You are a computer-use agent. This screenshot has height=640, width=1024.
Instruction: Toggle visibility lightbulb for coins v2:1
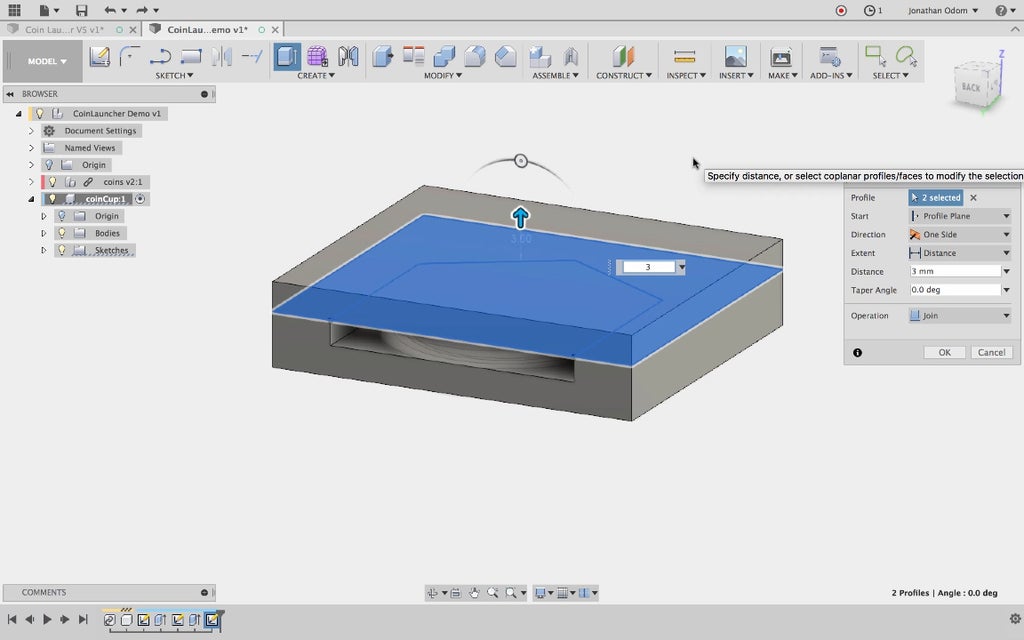pos(52,182)
